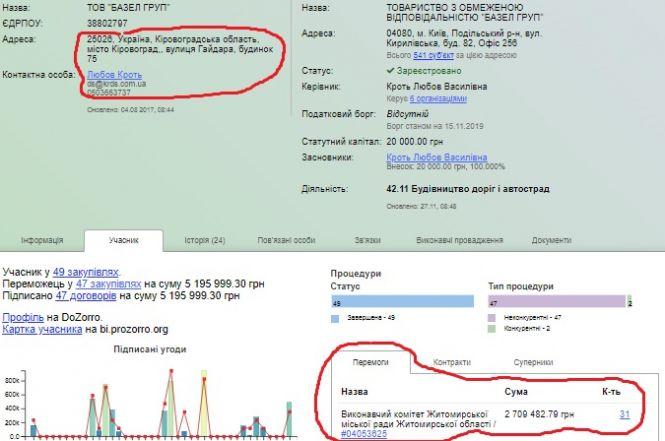Open the Профіль link on DoZorro

click(x=22, y=316)
